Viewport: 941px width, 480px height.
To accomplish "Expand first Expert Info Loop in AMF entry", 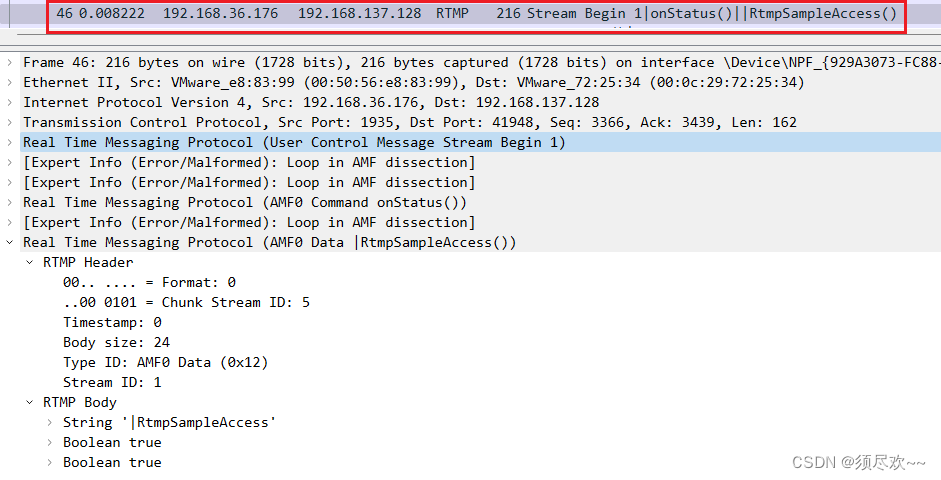I will [x=10, y=163].
